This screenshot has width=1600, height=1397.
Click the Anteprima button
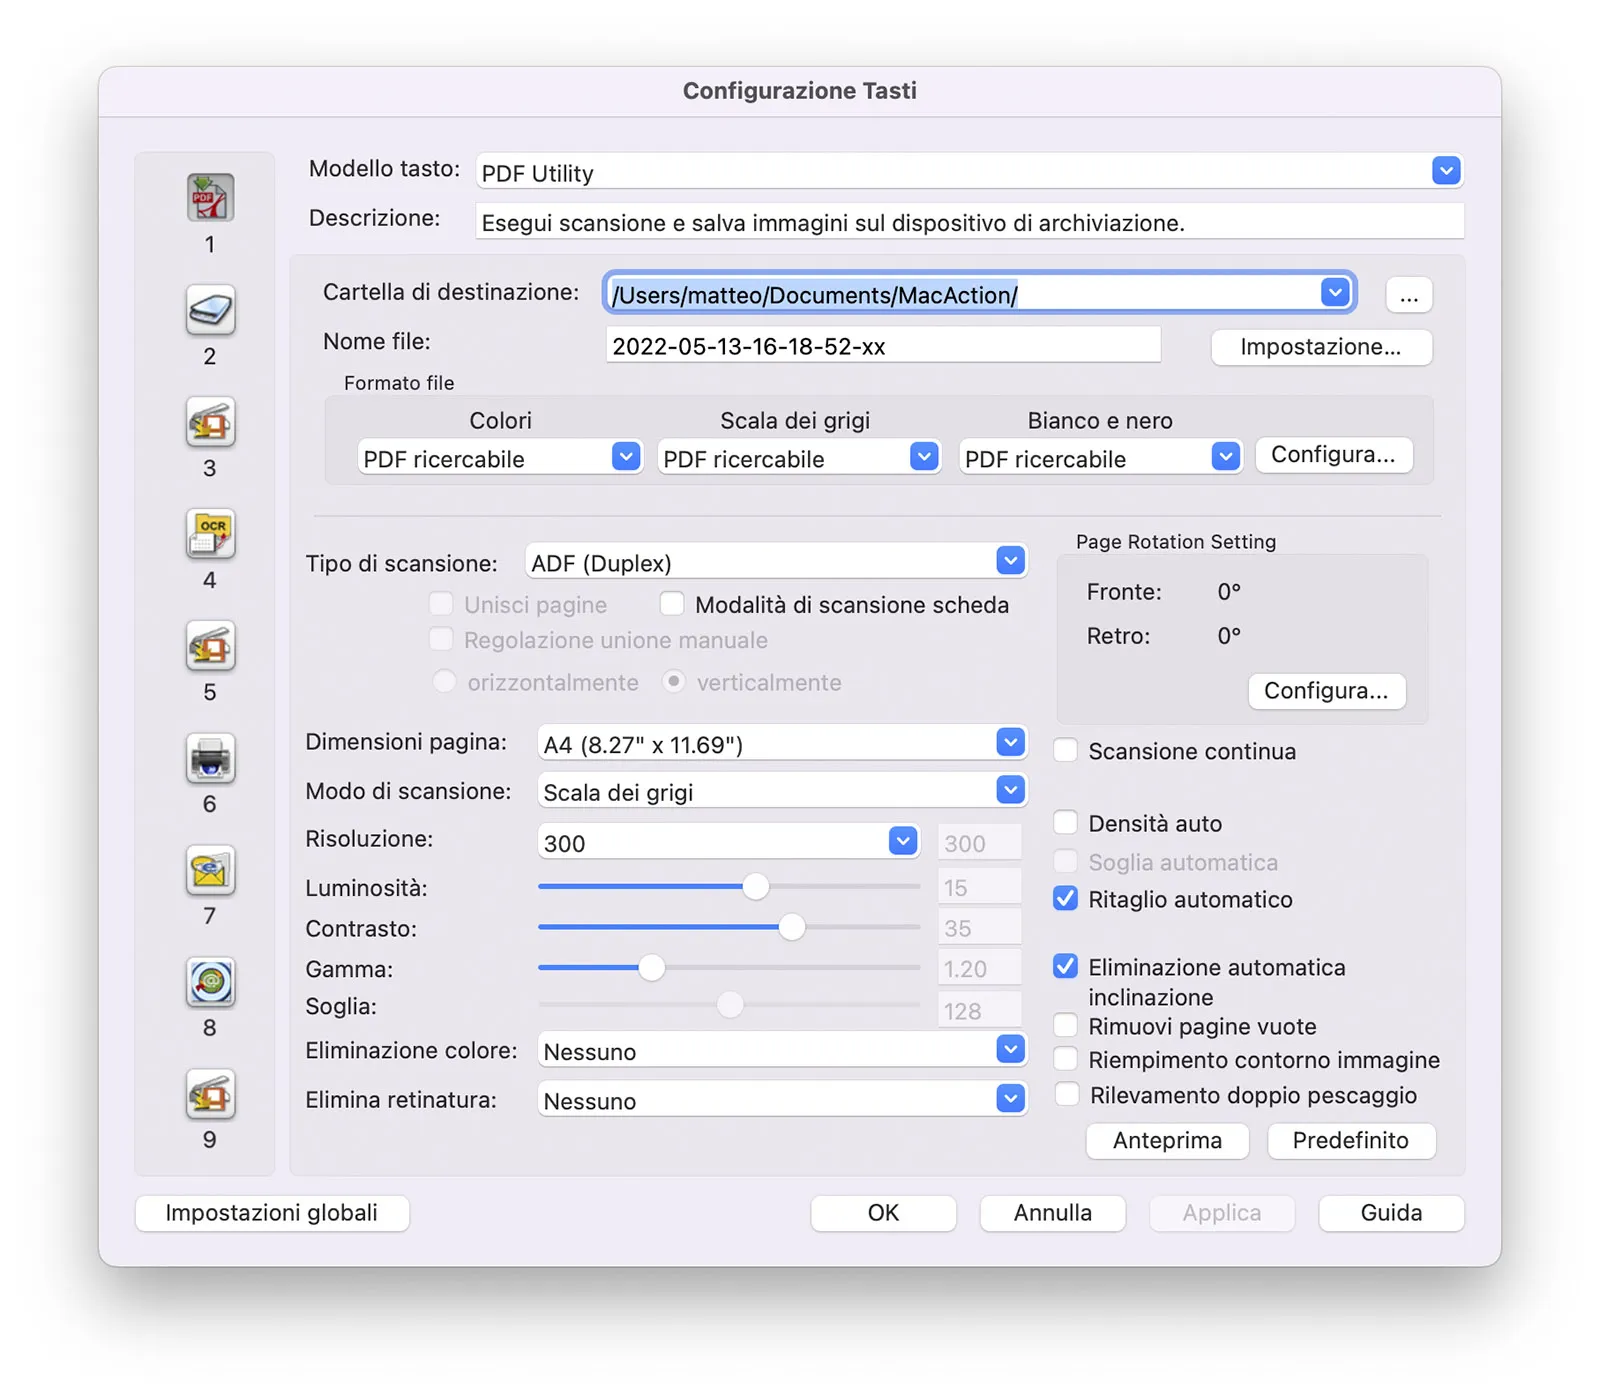point(1167,1140)
